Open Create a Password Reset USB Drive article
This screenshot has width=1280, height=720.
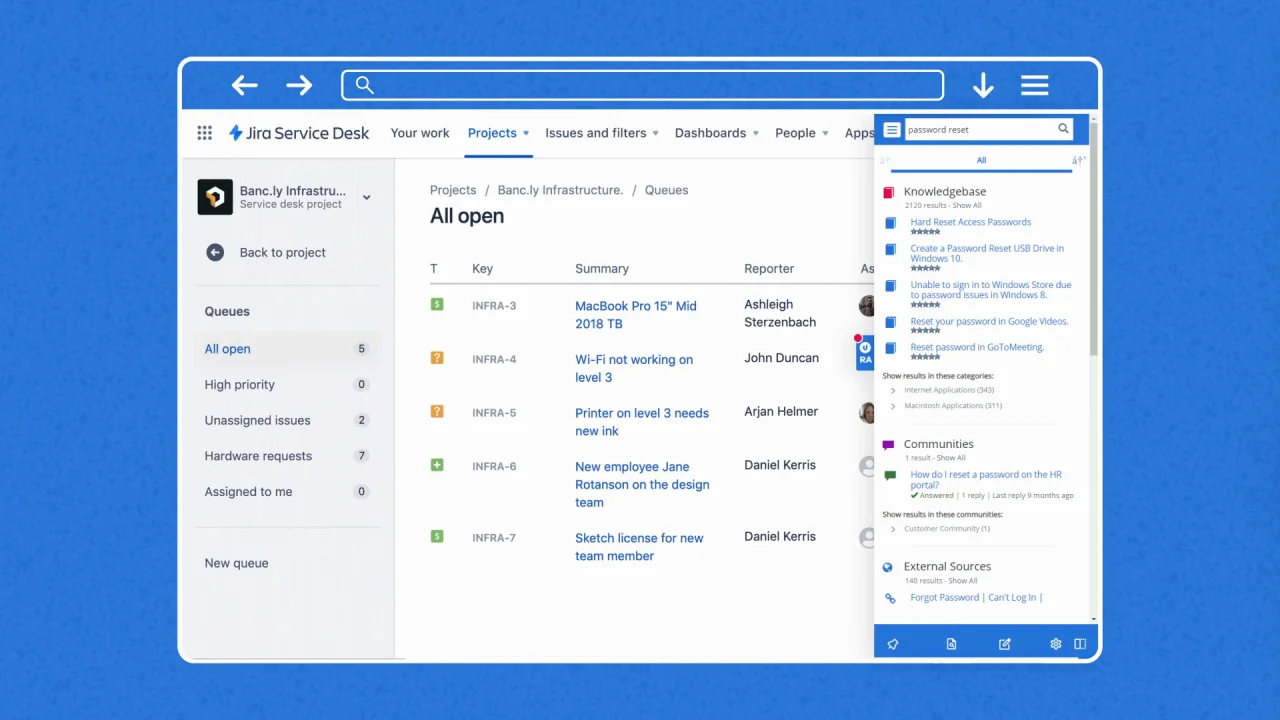click(x=987, y=253)
